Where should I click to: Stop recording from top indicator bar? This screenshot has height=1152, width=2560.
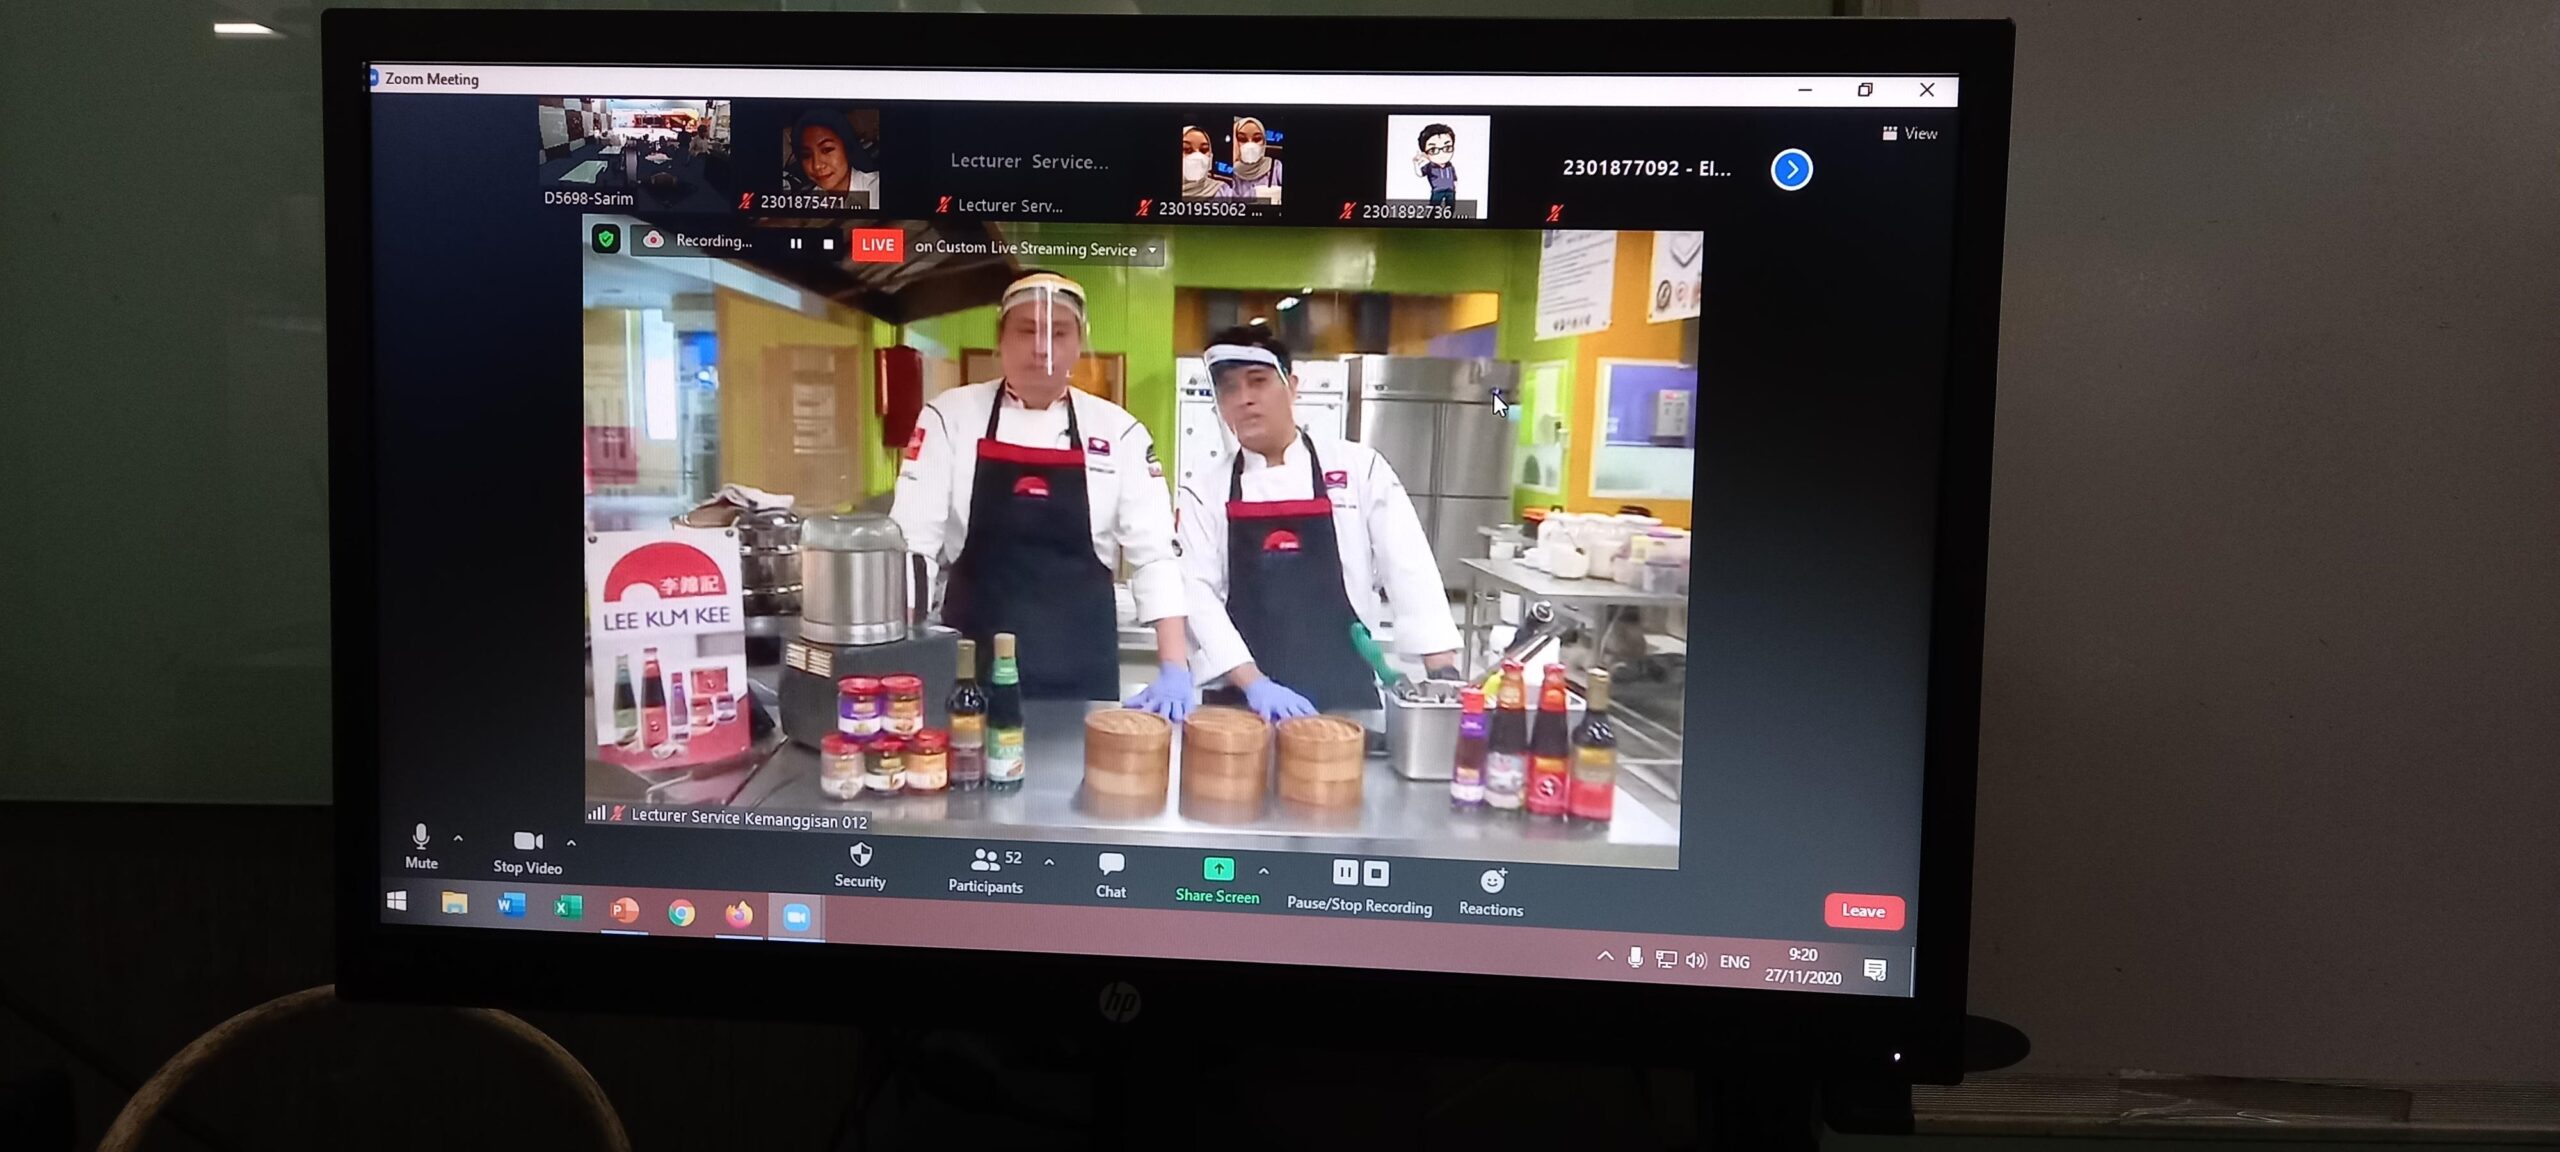coord(828,244)
